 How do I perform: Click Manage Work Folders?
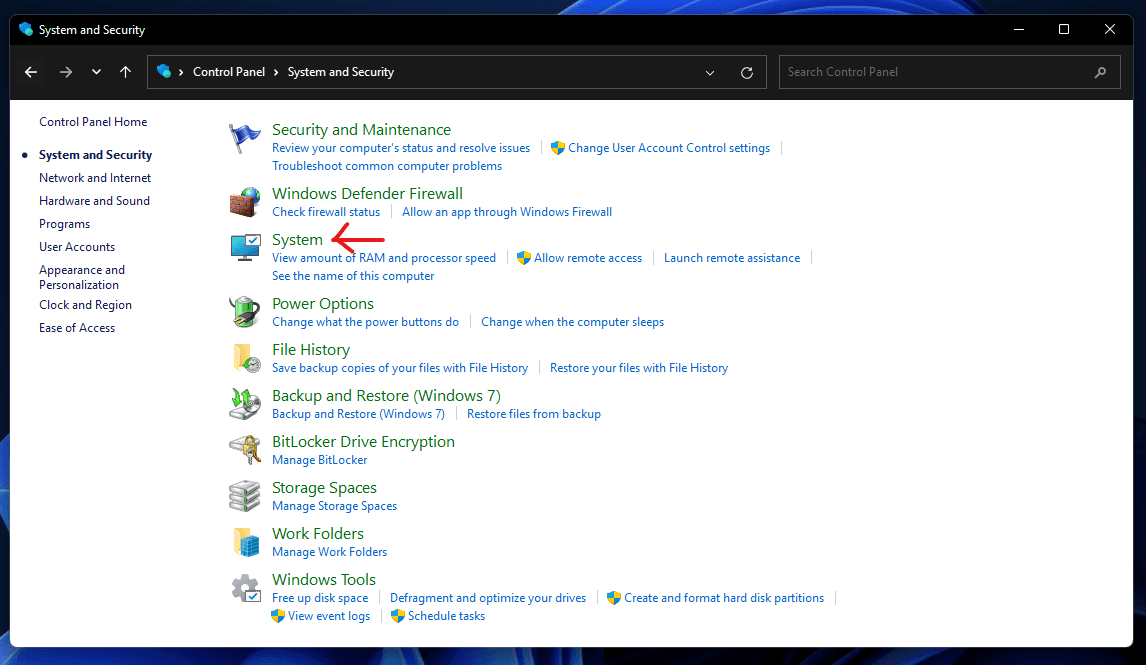330,552
